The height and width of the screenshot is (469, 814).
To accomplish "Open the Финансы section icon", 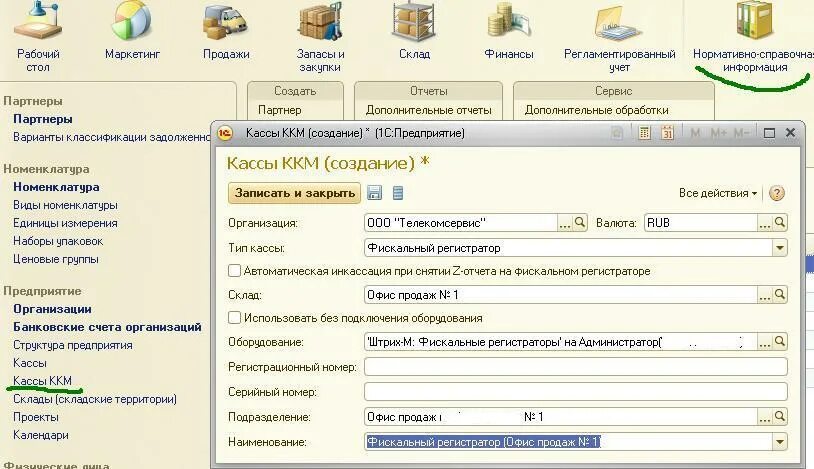I will pyautogui.click(x=509, y=22).
